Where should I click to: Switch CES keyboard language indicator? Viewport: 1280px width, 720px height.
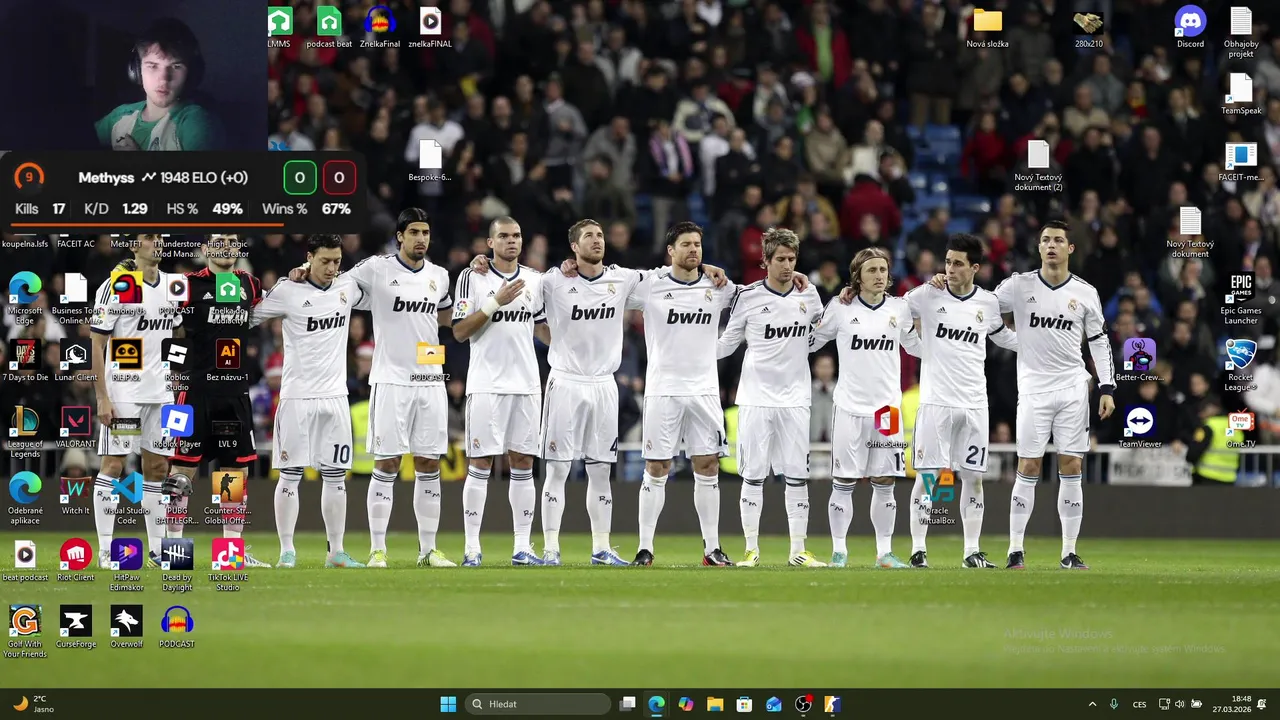click(1139, 704)
